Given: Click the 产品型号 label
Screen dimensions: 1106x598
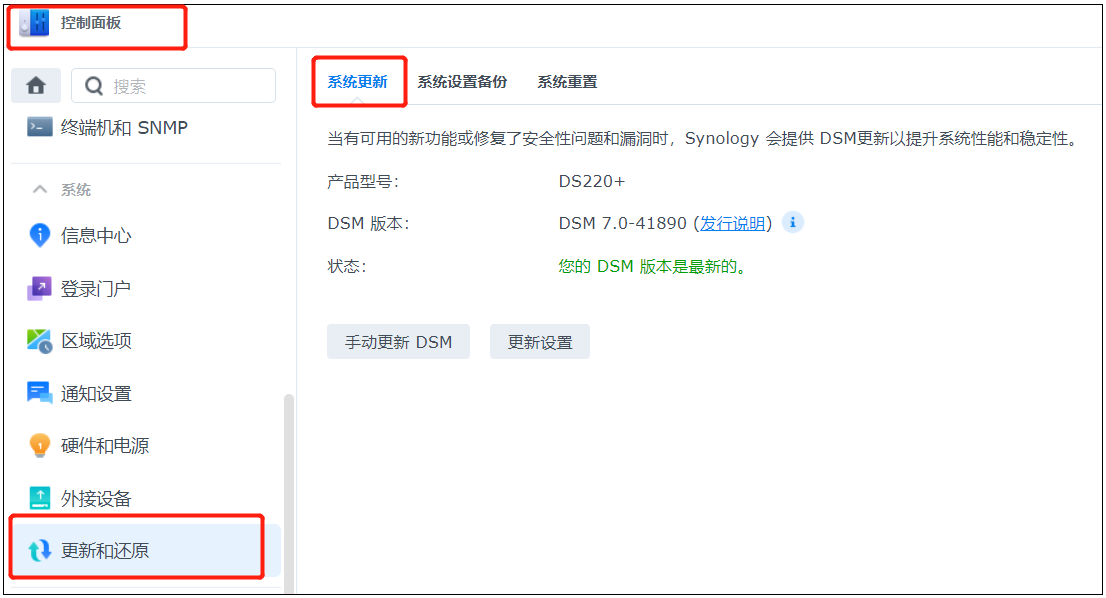Looking at the screenshot, I should pos(363,182).
